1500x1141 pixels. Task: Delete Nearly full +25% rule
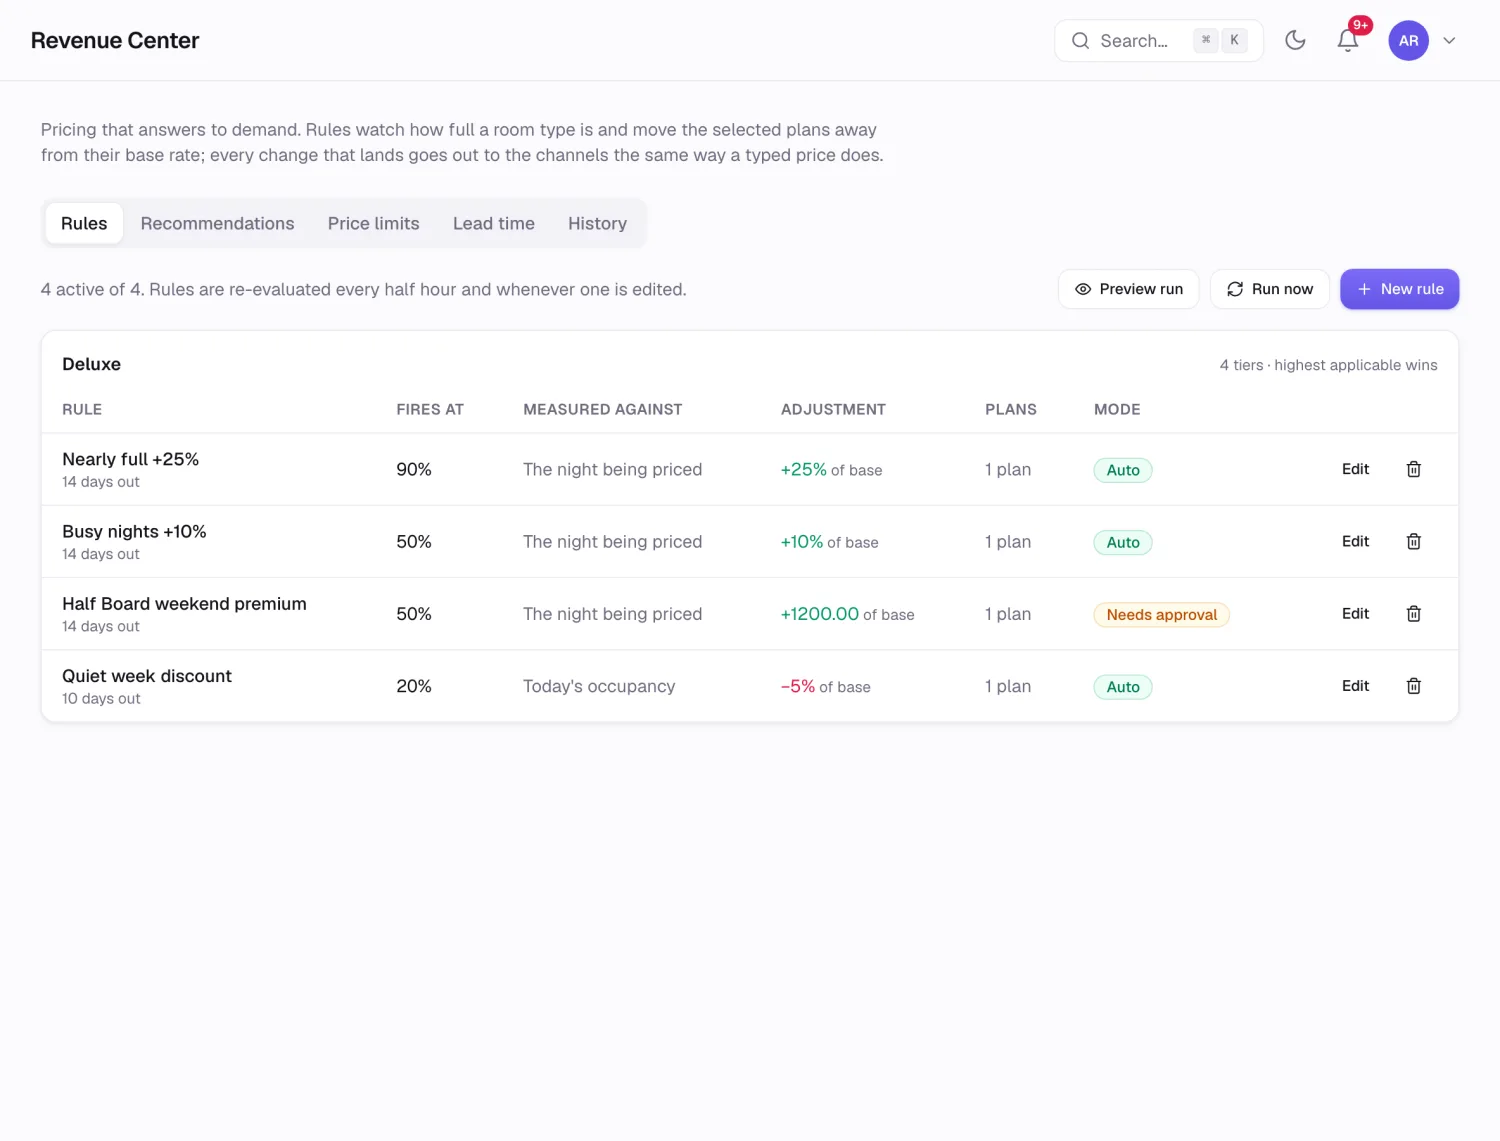(1414, 469)
